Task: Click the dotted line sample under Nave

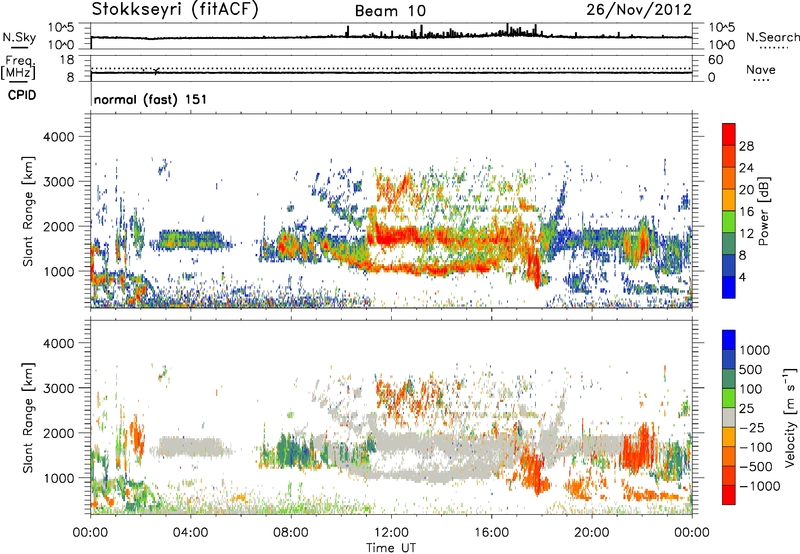Action: (761, 81)
